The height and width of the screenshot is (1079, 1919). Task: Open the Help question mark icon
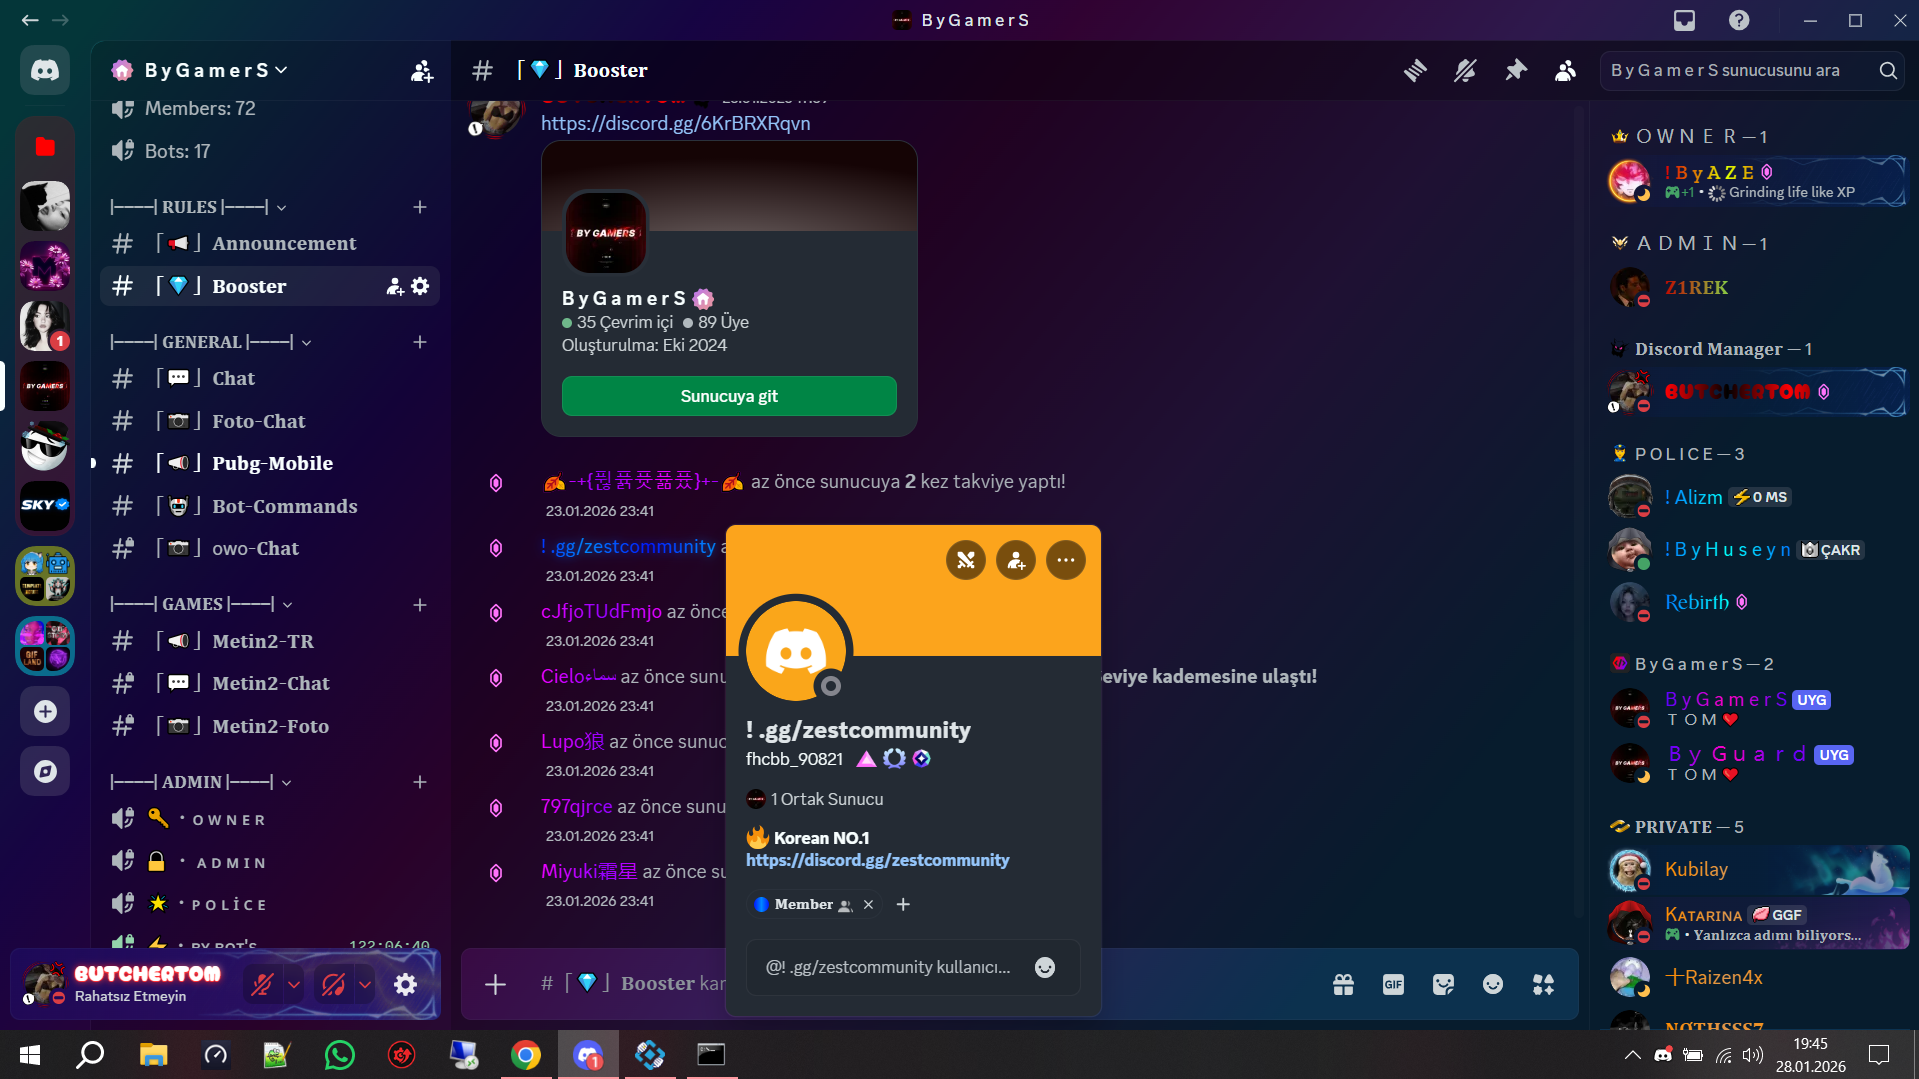tap(1740, 20)
